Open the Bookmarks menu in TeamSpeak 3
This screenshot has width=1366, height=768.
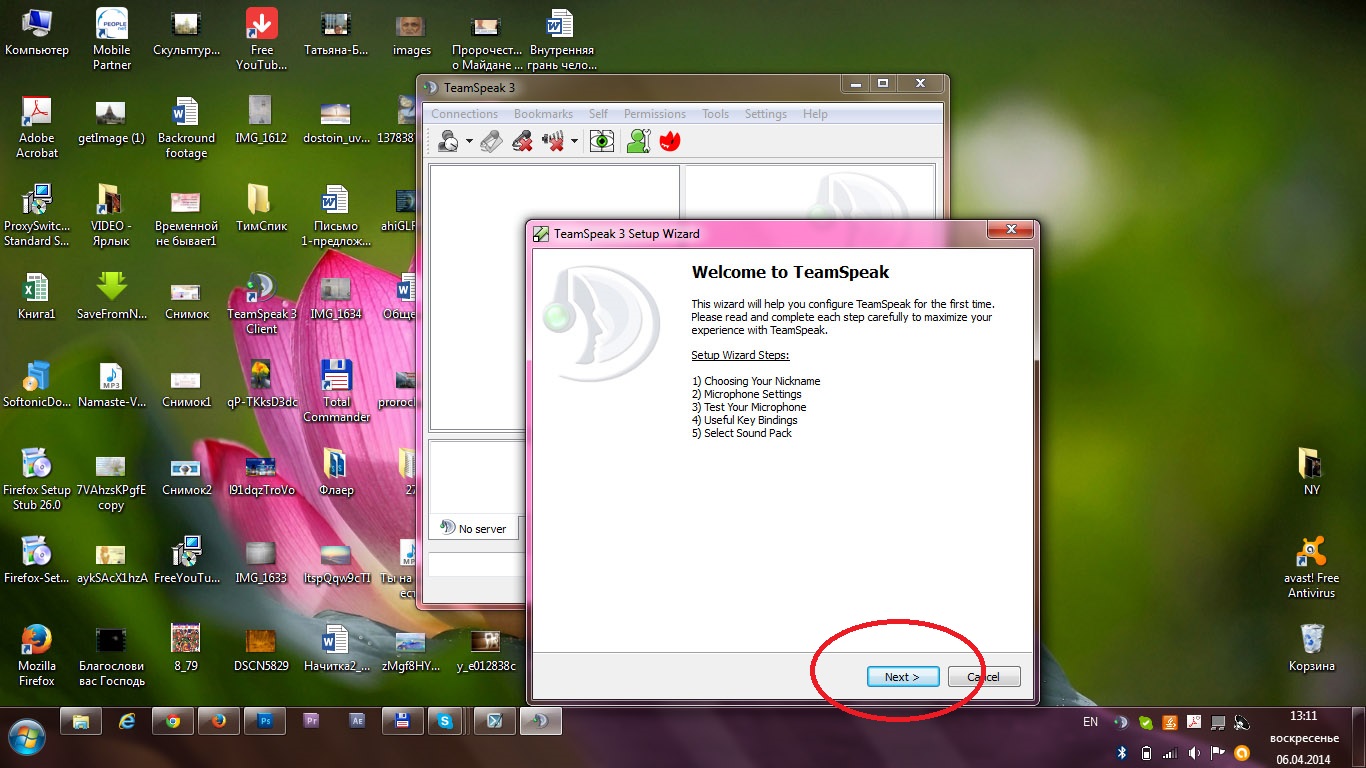[543, 114]
